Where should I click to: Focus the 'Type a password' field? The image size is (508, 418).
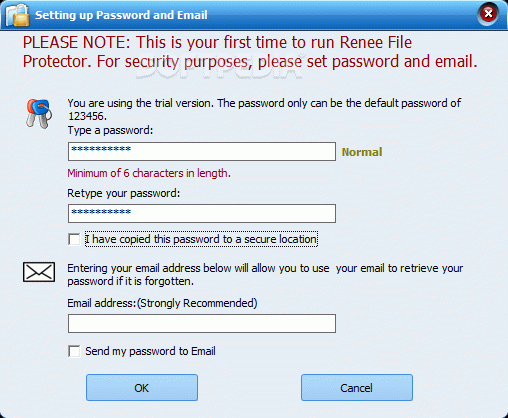202,151
